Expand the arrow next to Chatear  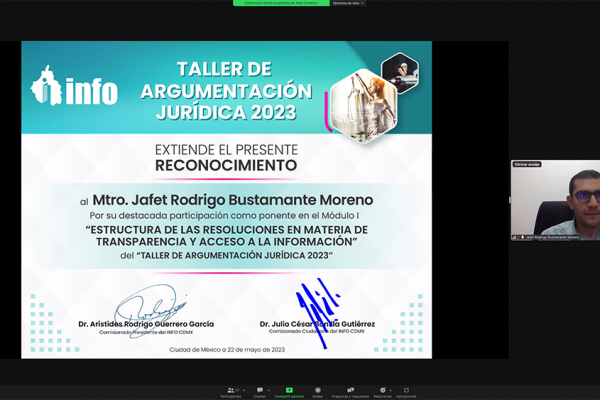[x=269, y=390]
